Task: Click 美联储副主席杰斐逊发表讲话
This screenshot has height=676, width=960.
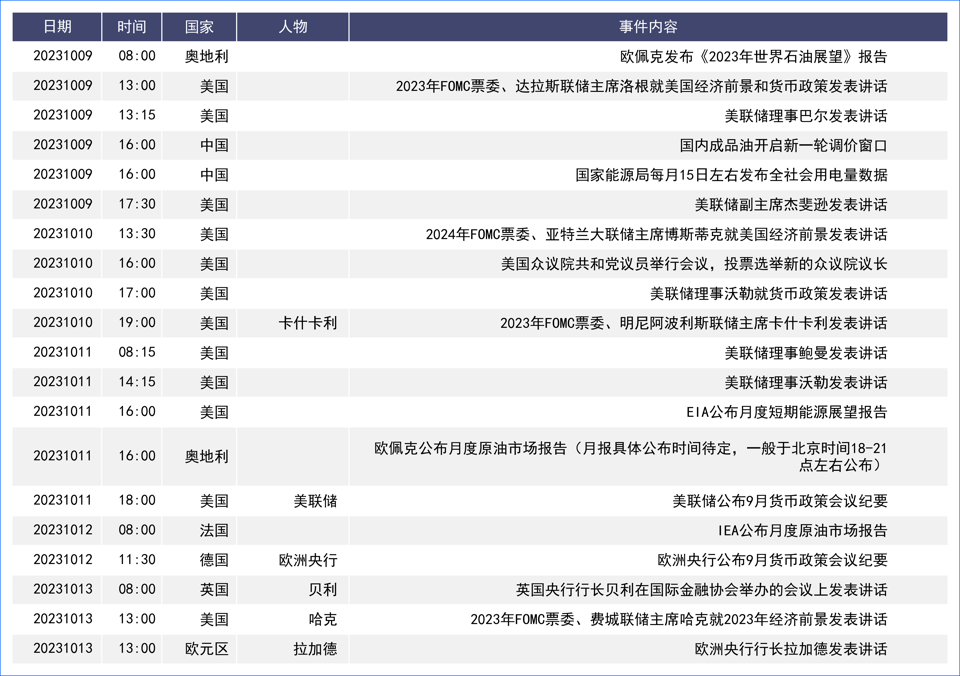Action: [790, 205]
